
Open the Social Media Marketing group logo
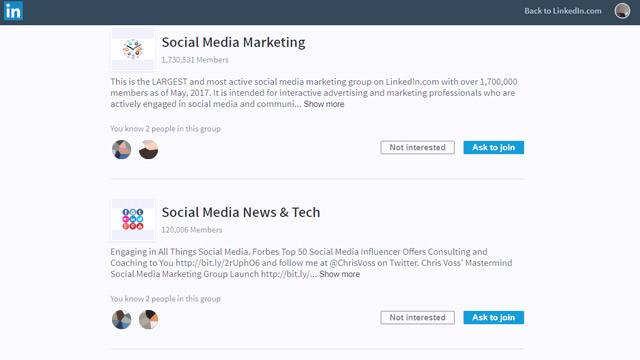[x=133, y=49]
